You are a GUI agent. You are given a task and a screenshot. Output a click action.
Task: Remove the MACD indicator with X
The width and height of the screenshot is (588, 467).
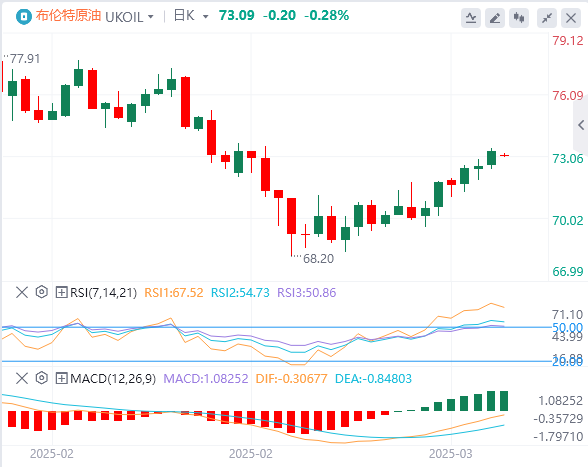(x=22, y=378)
